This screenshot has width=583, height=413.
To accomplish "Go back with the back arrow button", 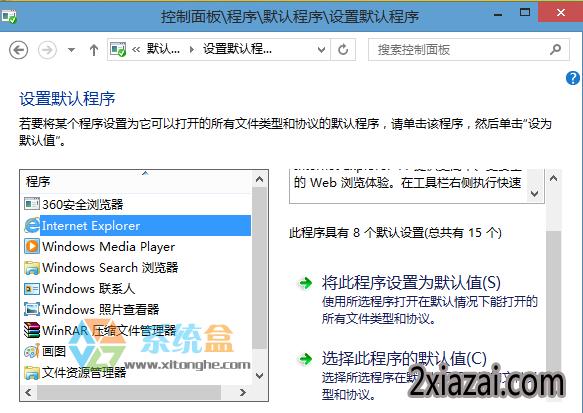I will point(19,49).
